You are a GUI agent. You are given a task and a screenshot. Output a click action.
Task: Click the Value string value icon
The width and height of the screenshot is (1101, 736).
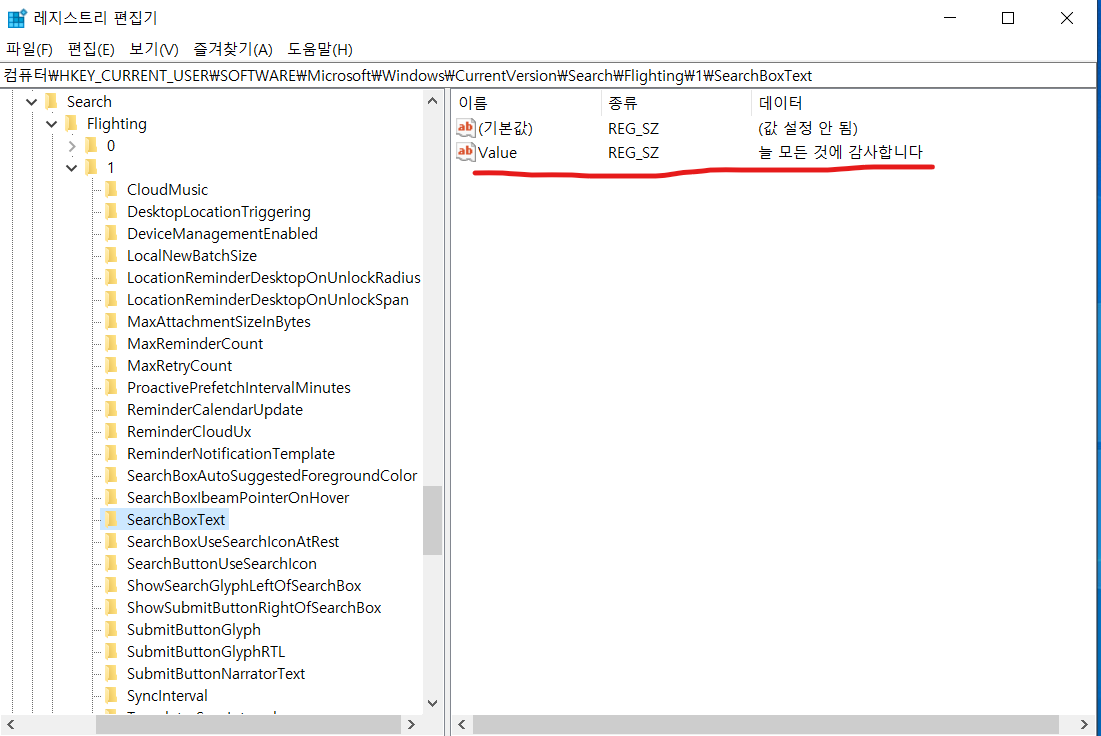pos(466,152)
